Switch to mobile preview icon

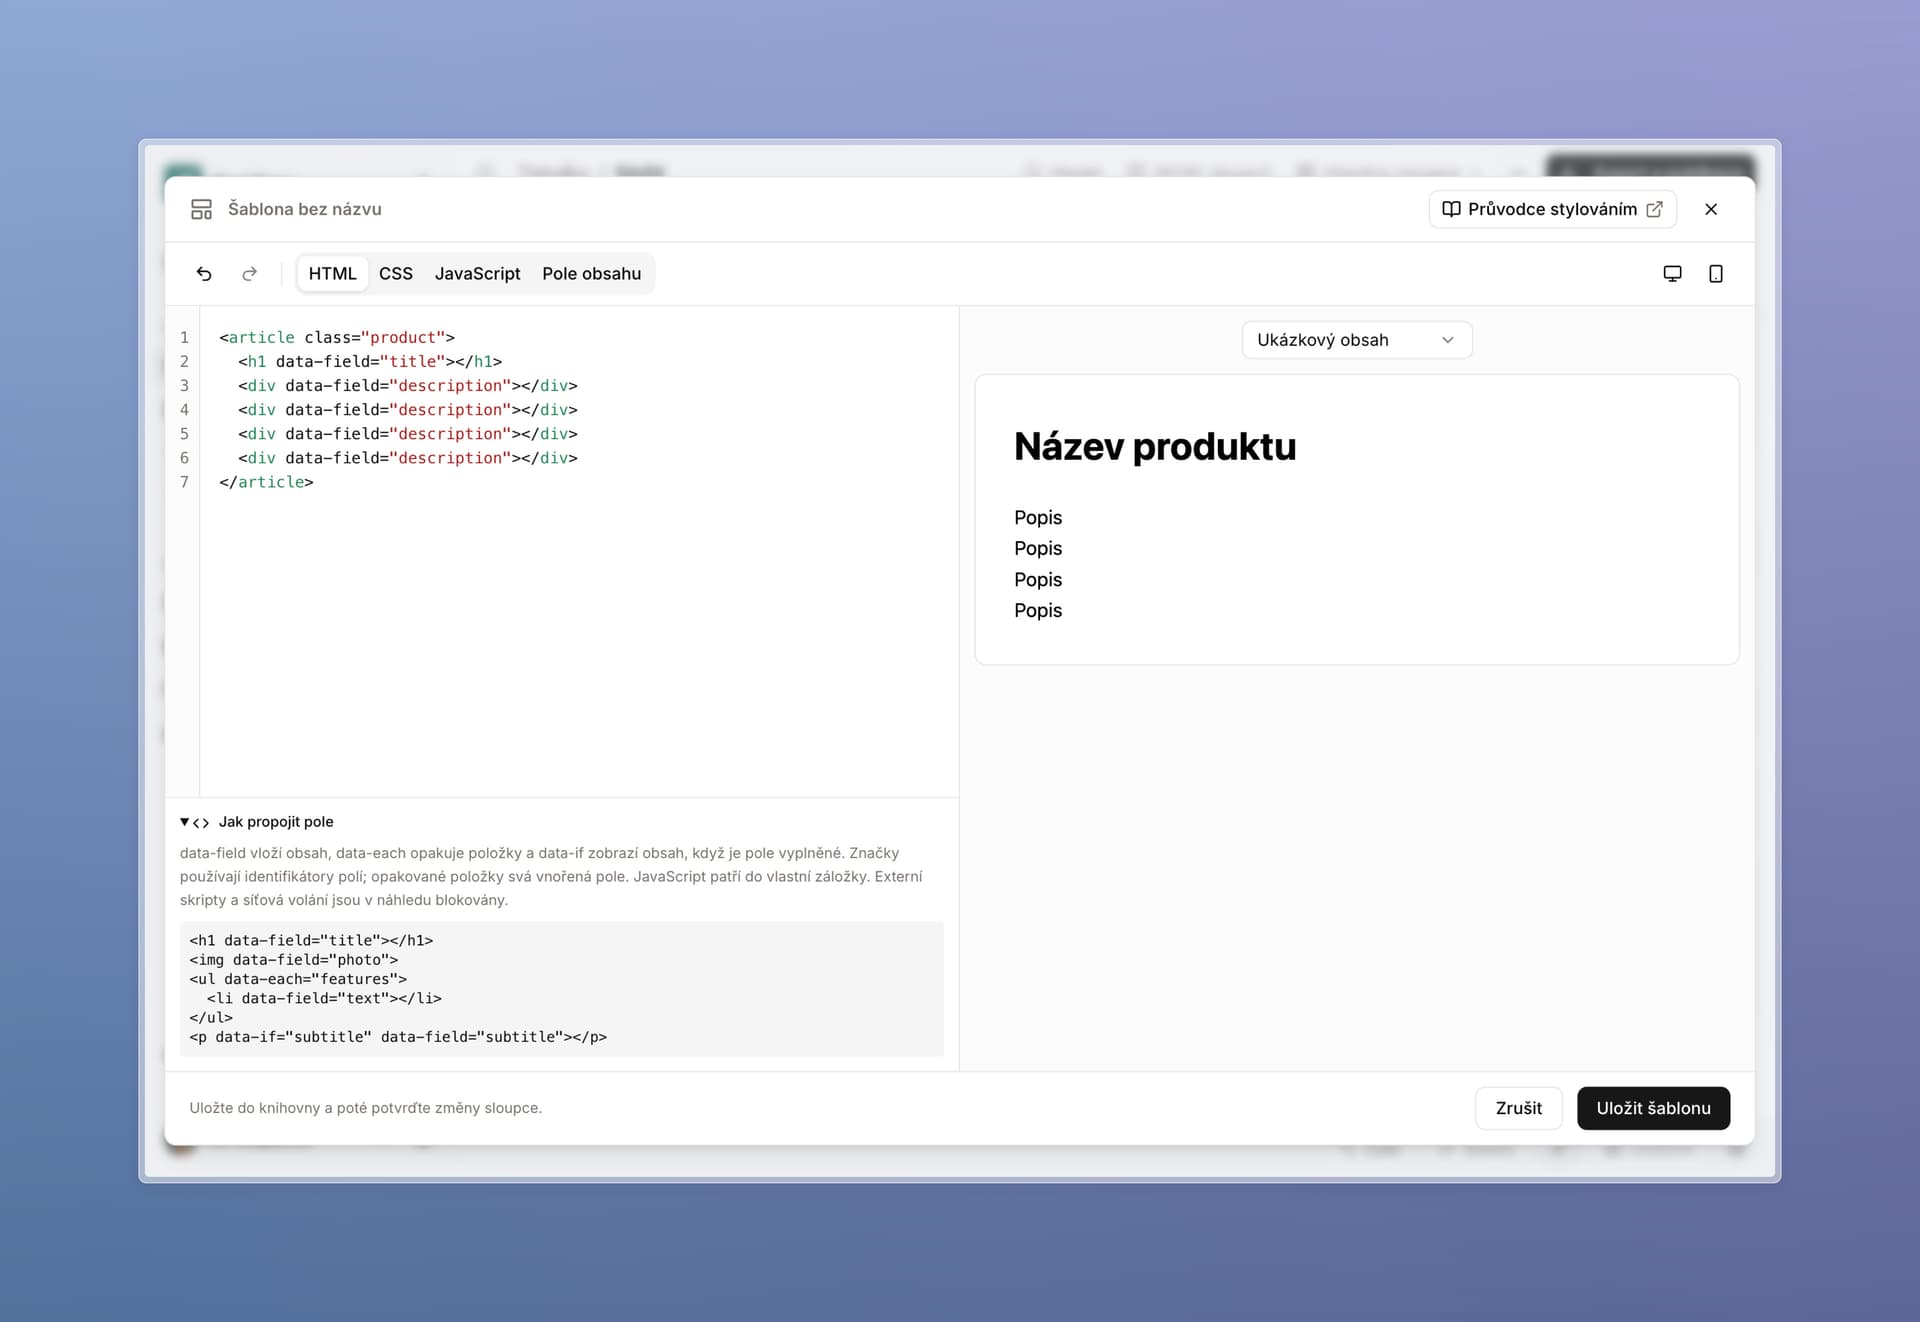point(1716,274)
